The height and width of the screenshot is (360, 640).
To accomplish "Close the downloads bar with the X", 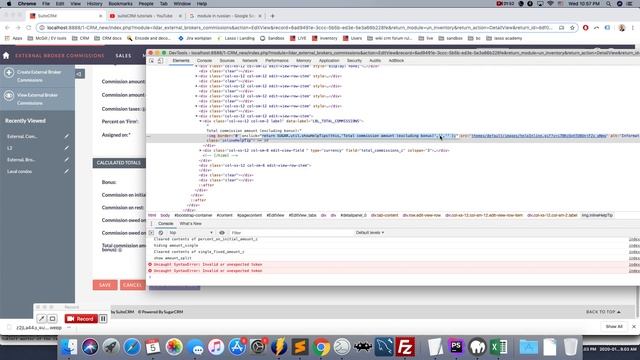I will 633,327.
